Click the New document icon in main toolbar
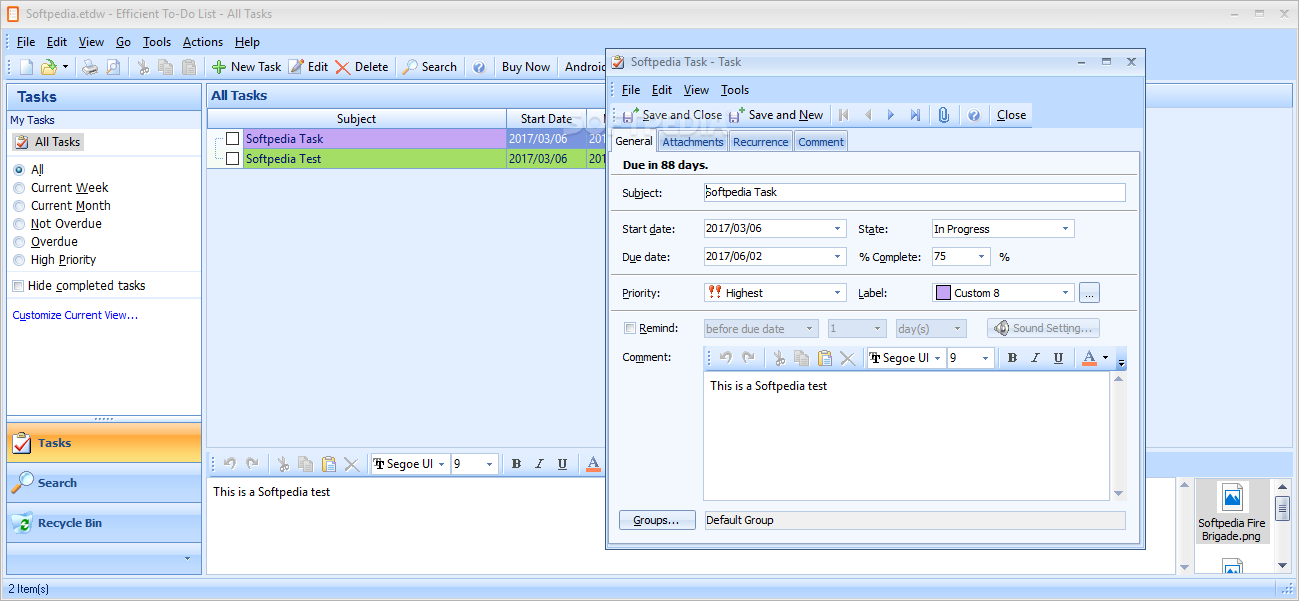The image size is (1299, 601). click(26, 67)
